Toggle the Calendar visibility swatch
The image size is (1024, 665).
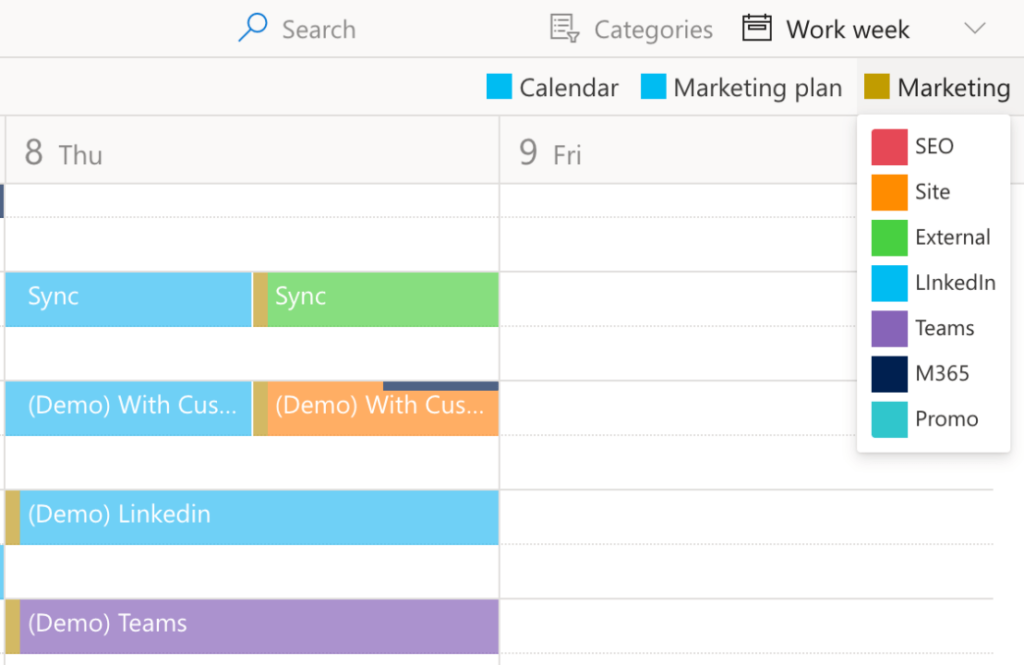498,87
